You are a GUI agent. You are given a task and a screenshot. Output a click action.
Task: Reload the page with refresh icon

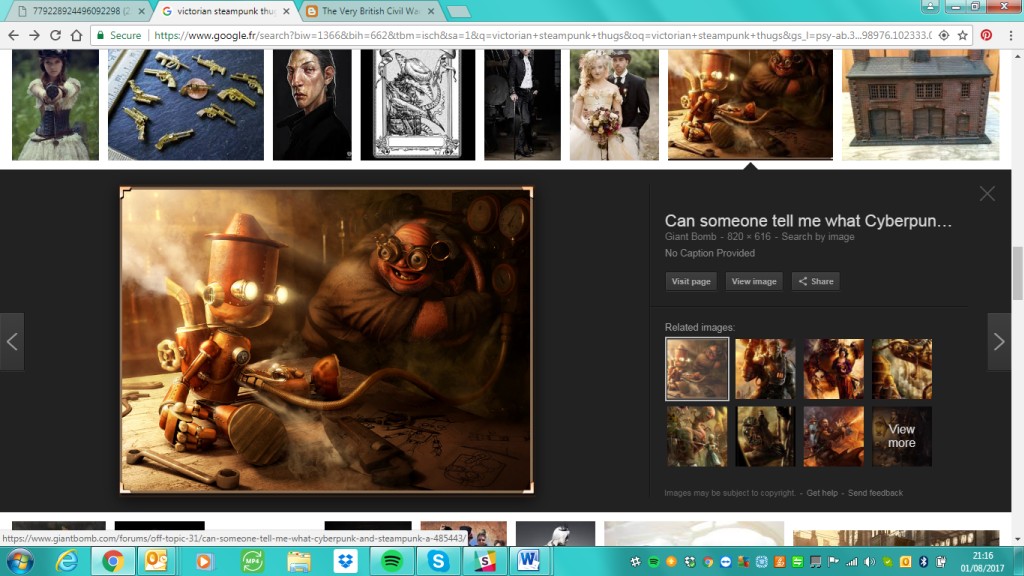(x=56, y=35)
